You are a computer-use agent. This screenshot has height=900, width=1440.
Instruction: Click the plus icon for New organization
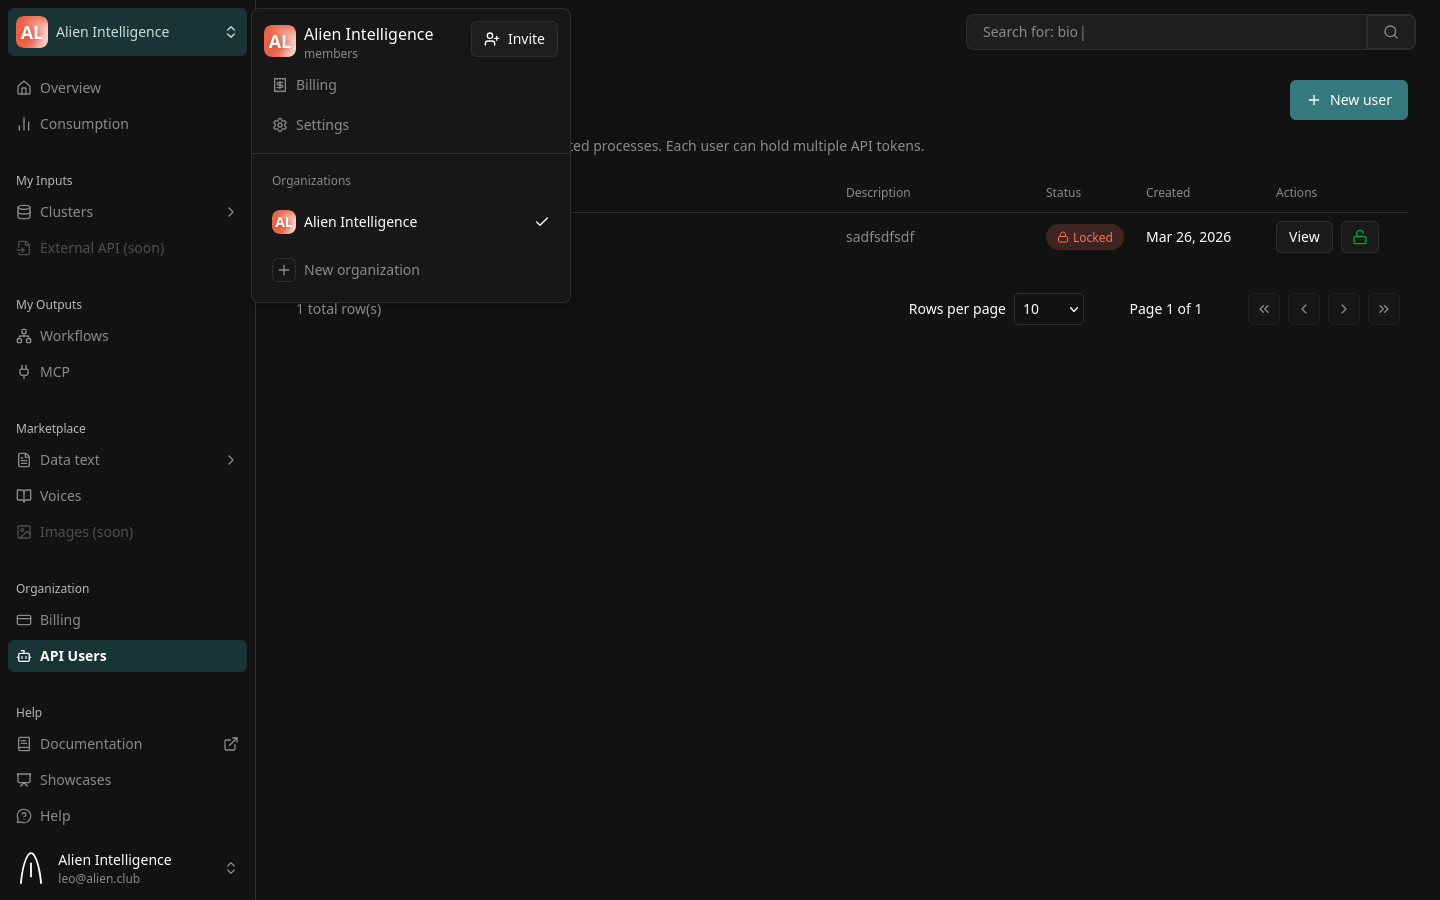pyautogui.click(x=284, y=270)
